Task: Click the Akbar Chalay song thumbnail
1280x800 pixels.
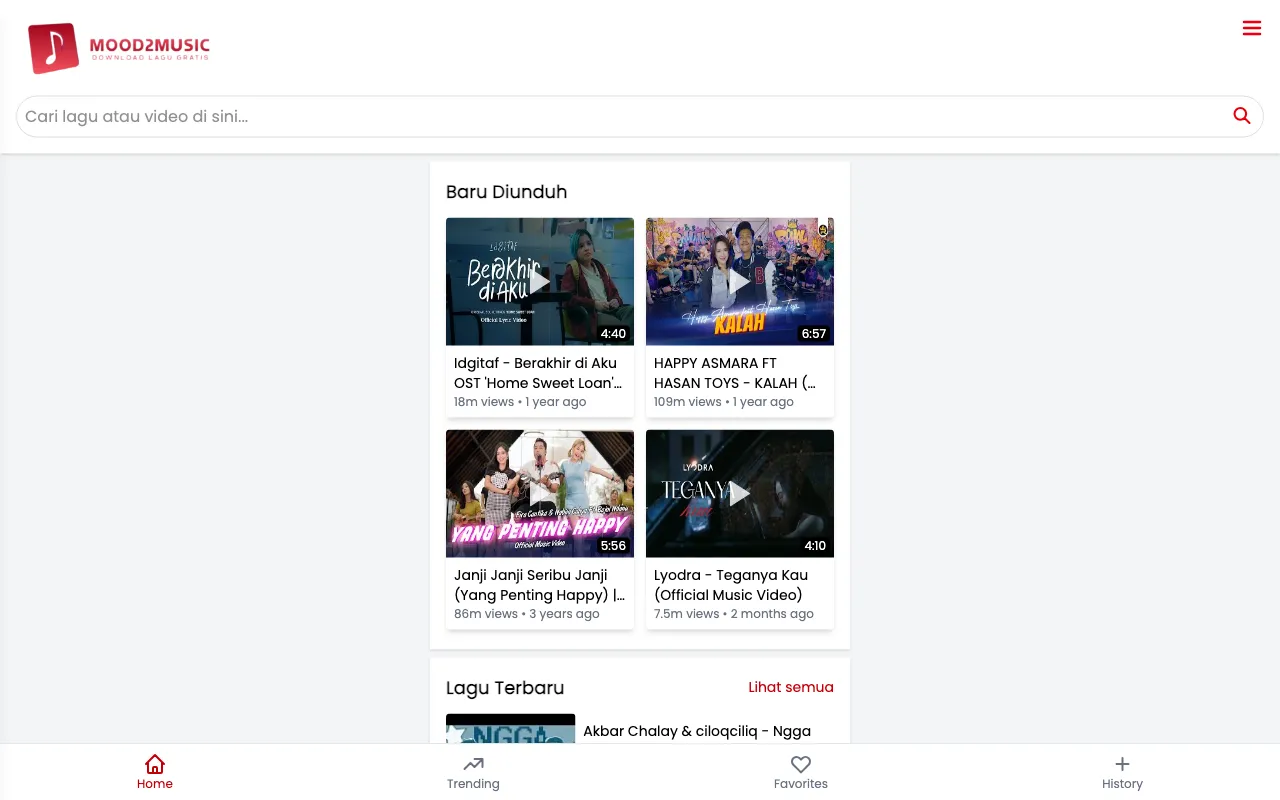Action: pos(510,729)
